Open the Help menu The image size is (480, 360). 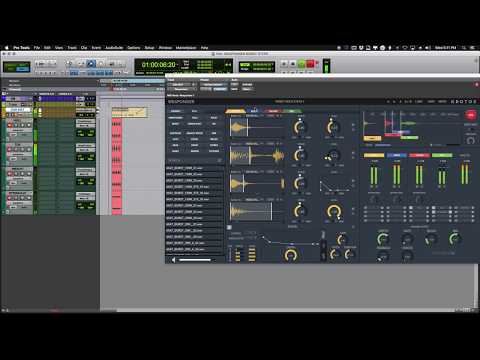pos(204,48)
